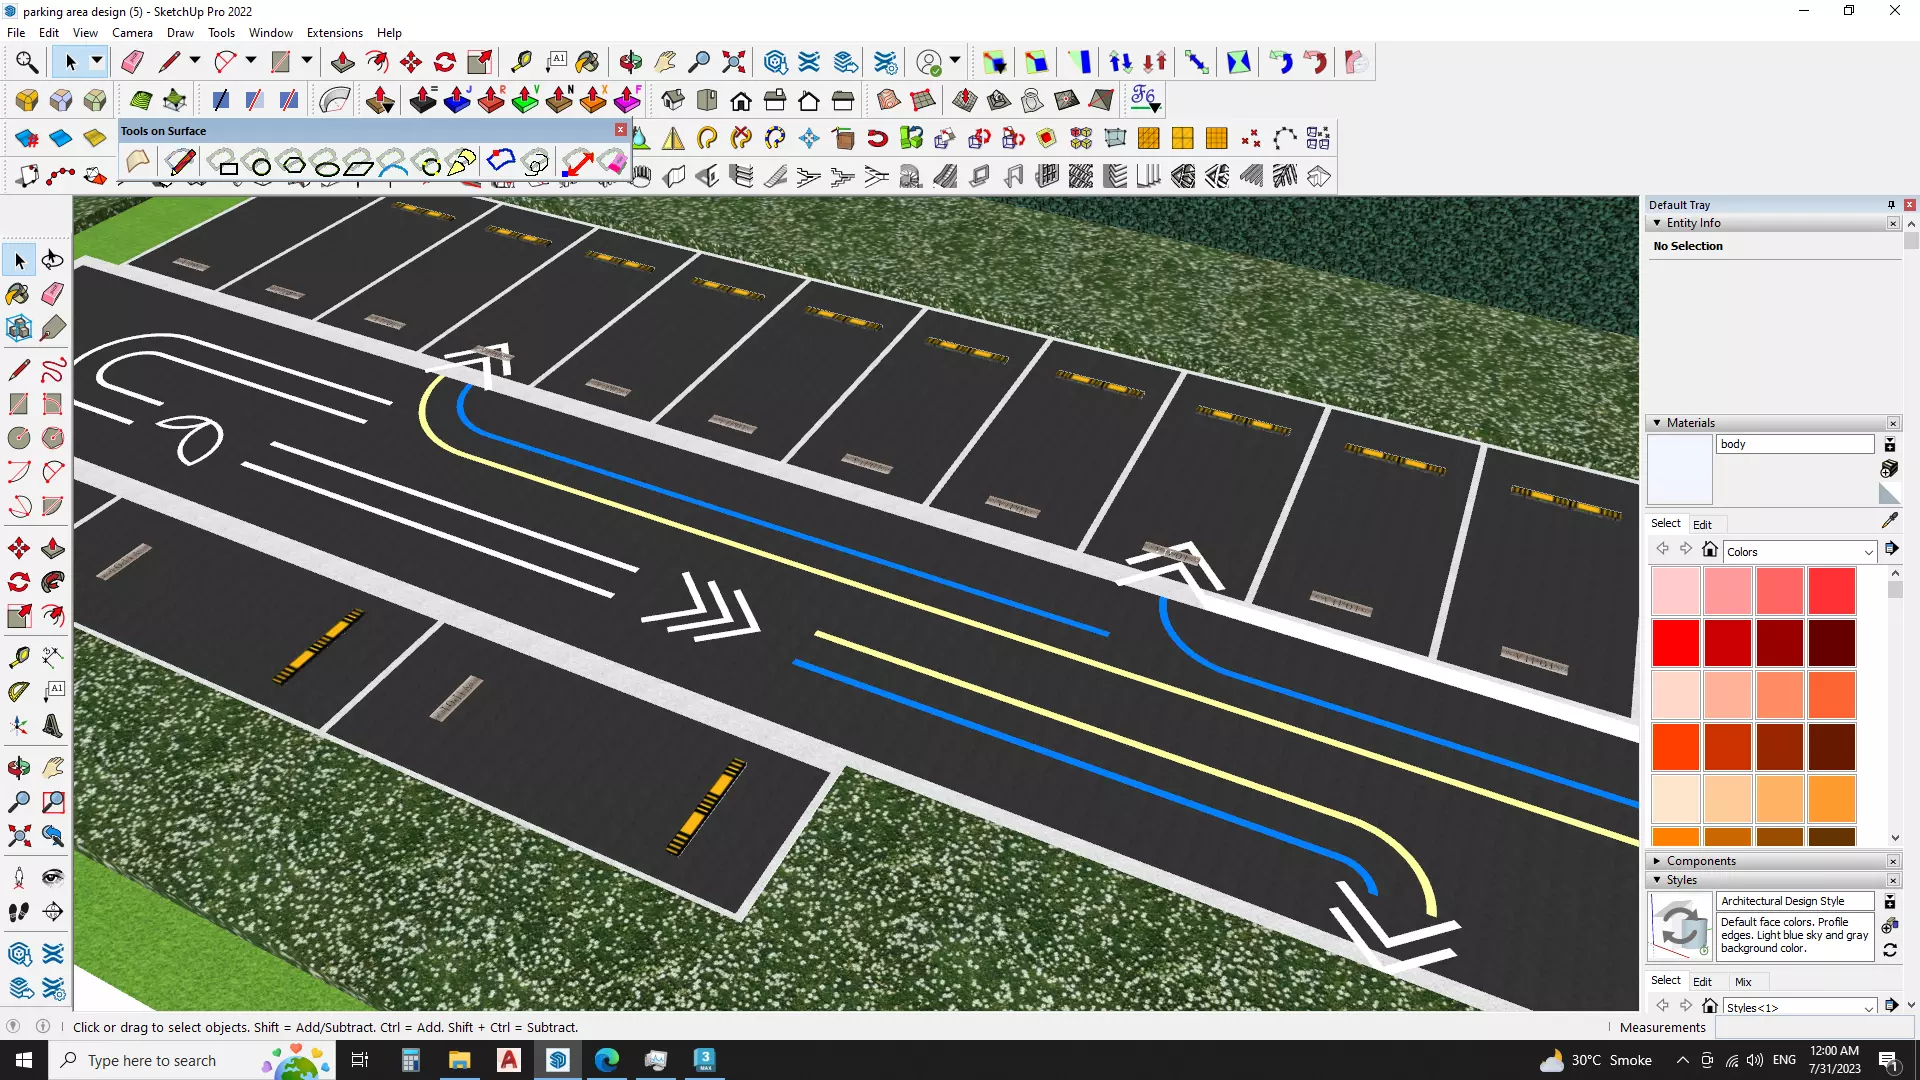This screenshot has width=1920, height=1080.
Task: Choose Circle on Surface tool
Action: coord(260,164)
